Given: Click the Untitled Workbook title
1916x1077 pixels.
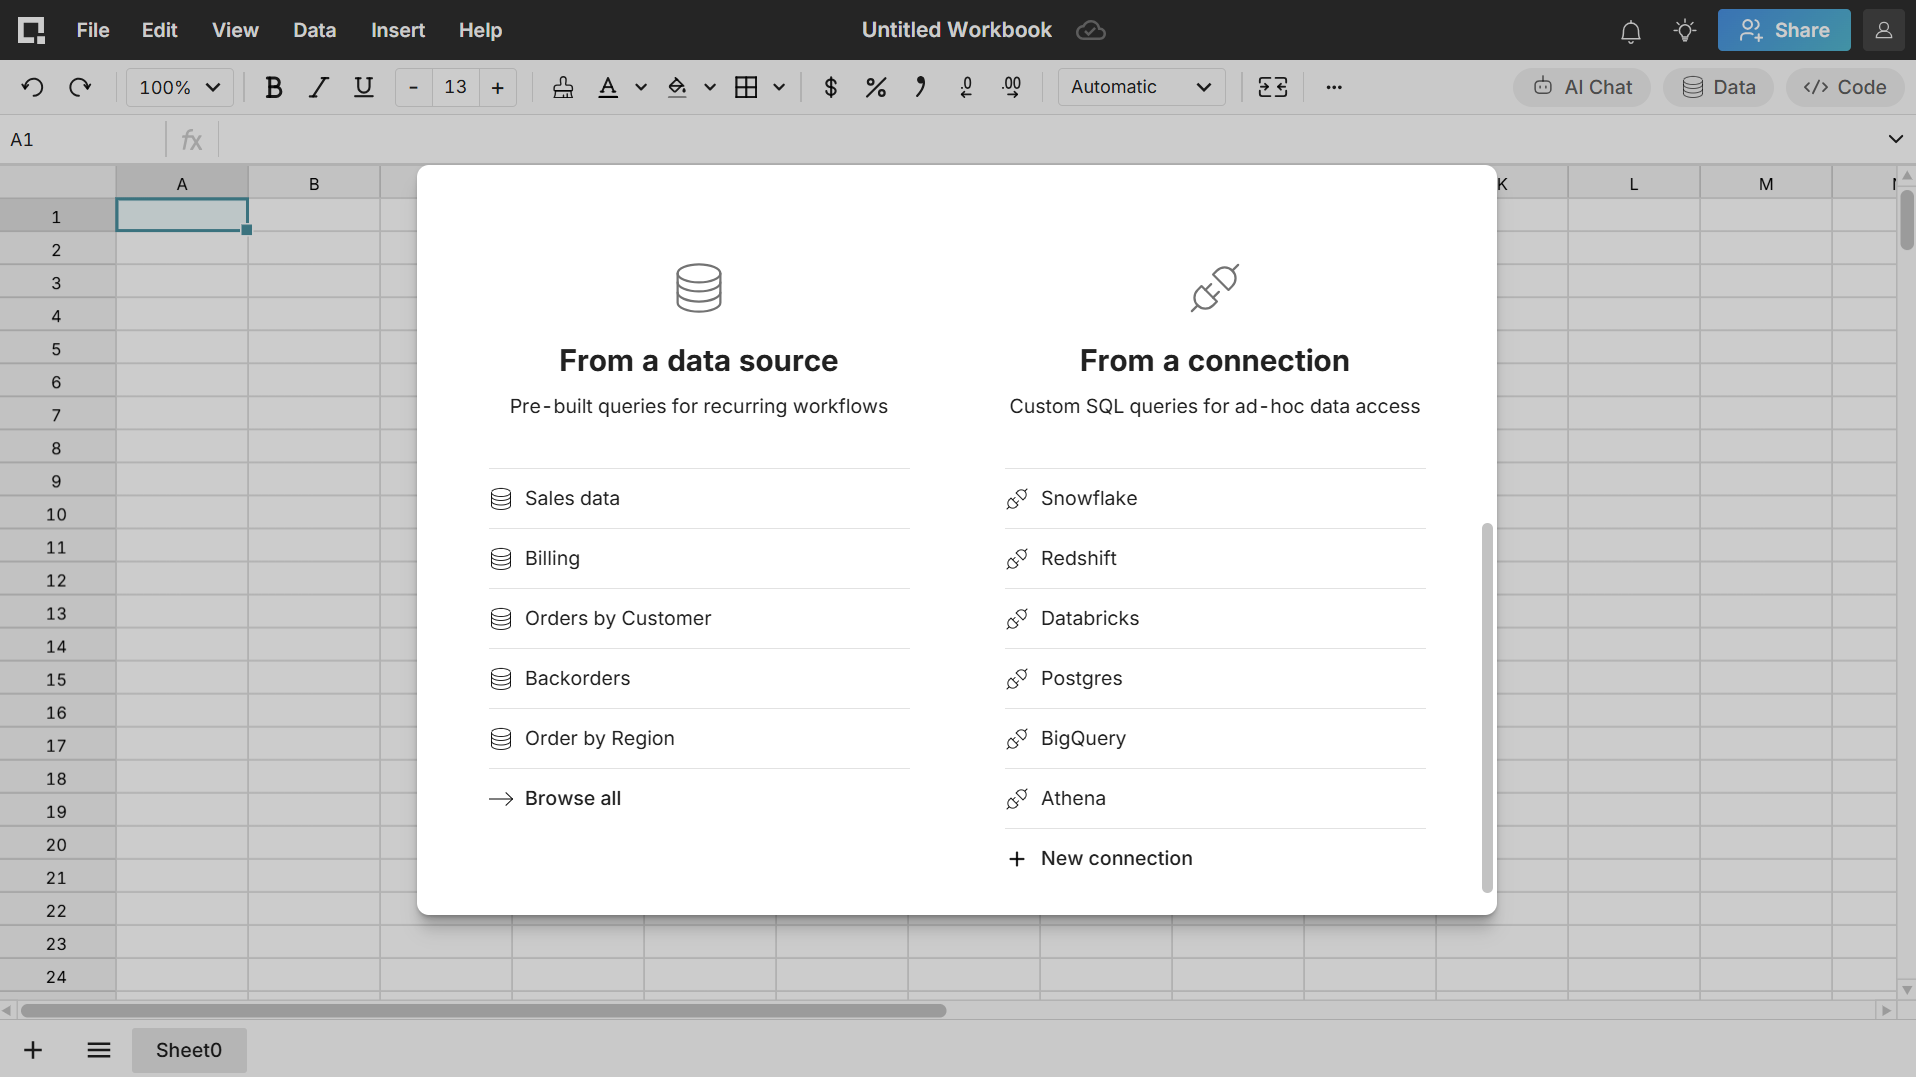Looking at the screenshot, I should [x=957, y=30].
